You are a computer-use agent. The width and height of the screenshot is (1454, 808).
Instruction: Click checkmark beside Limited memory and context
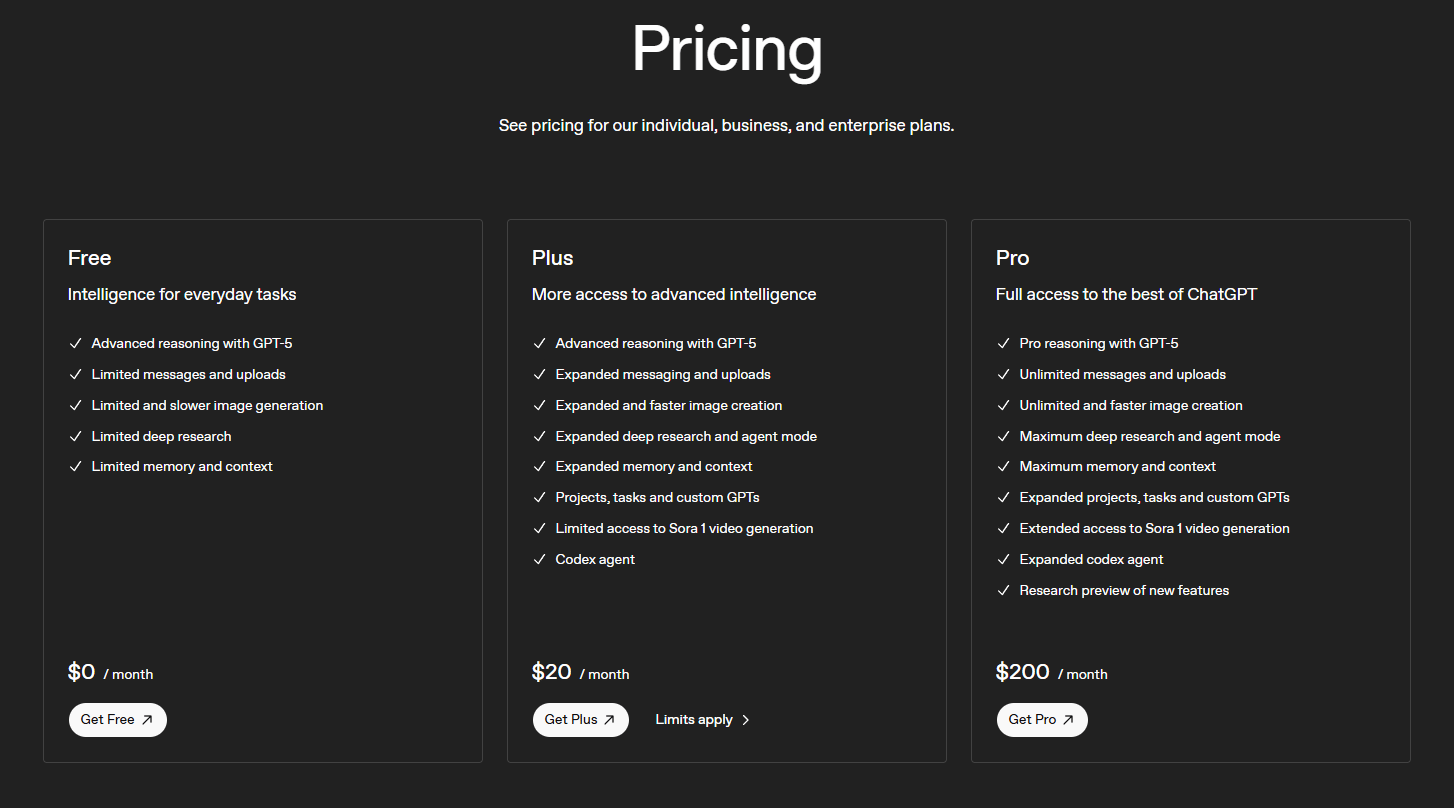(x=76, y=467)
